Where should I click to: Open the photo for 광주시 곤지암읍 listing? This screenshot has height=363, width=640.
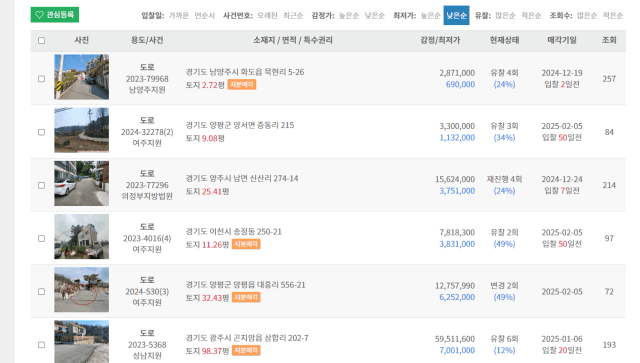[x=82, y=341]
